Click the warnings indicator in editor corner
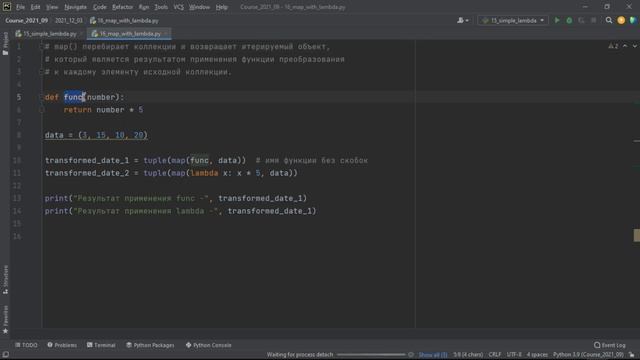Viewport: 640px width, 360px height. tap(613, 47)
